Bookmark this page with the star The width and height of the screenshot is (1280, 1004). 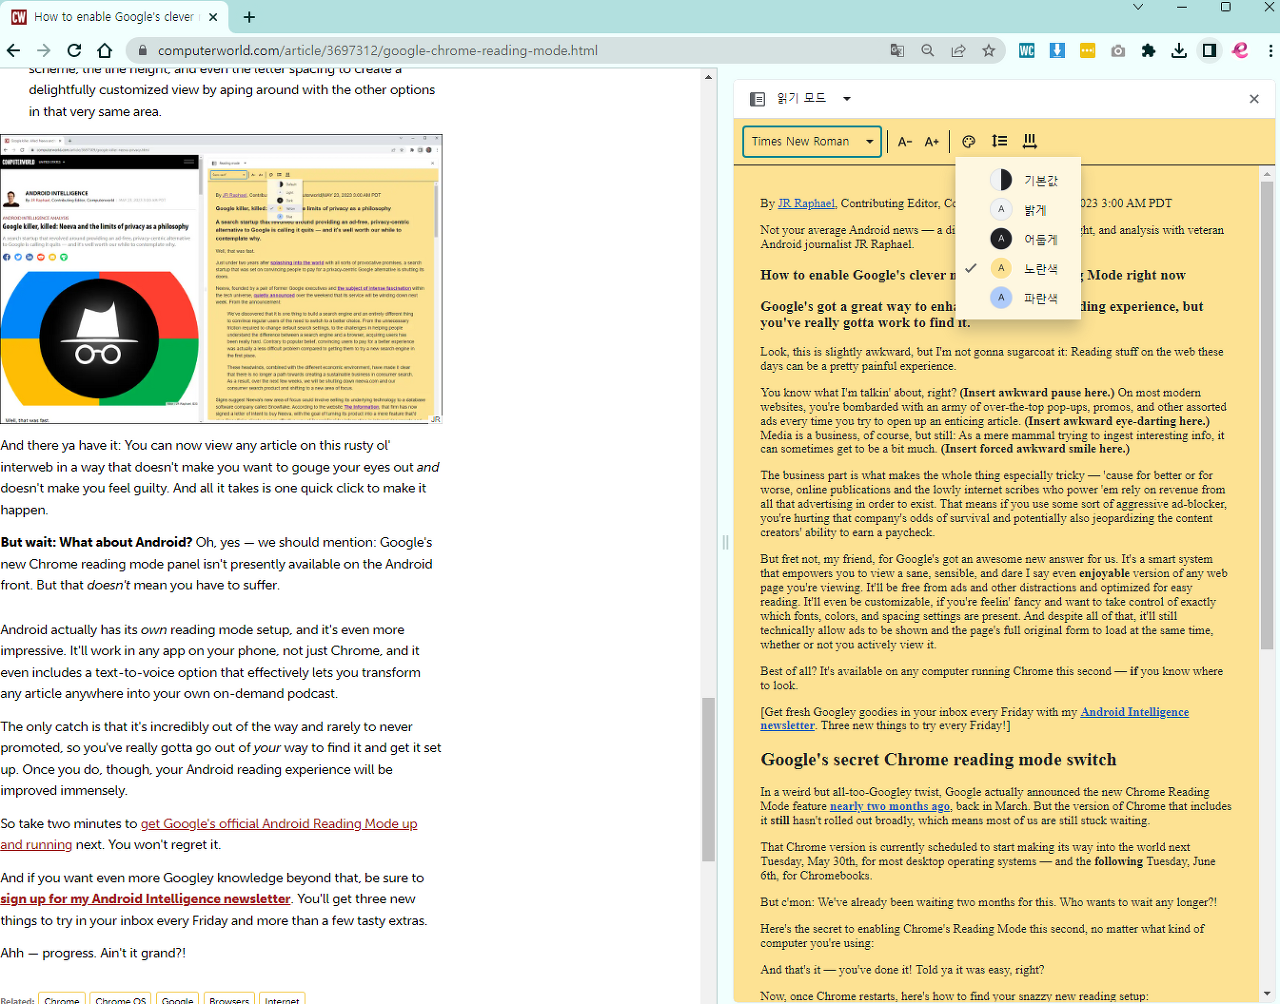point(989,50)
